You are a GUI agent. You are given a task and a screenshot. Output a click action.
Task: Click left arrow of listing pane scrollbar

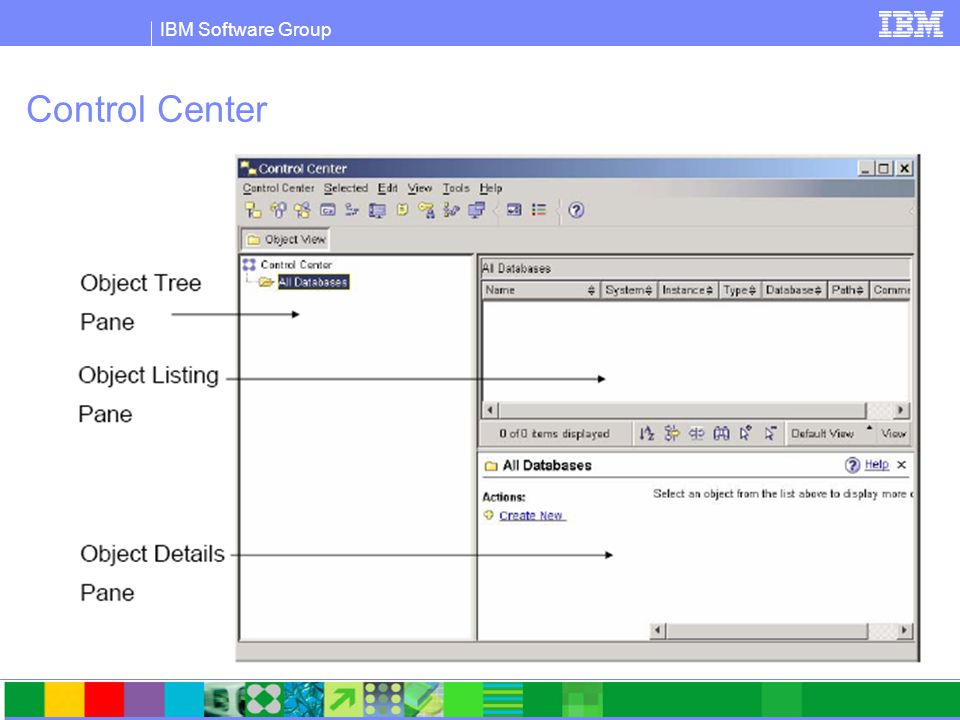[x=490, y=410]
